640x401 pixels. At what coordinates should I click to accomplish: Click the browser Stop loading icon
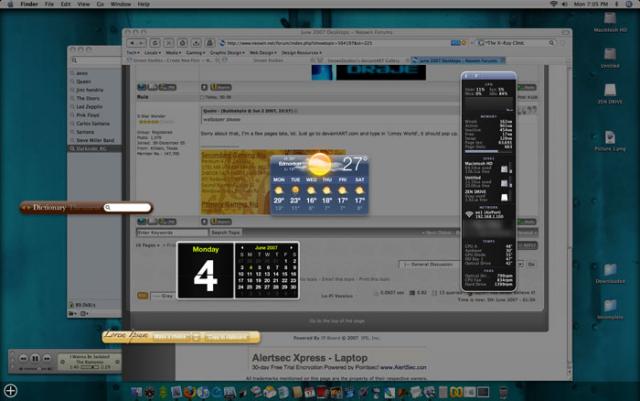point(169,43)
